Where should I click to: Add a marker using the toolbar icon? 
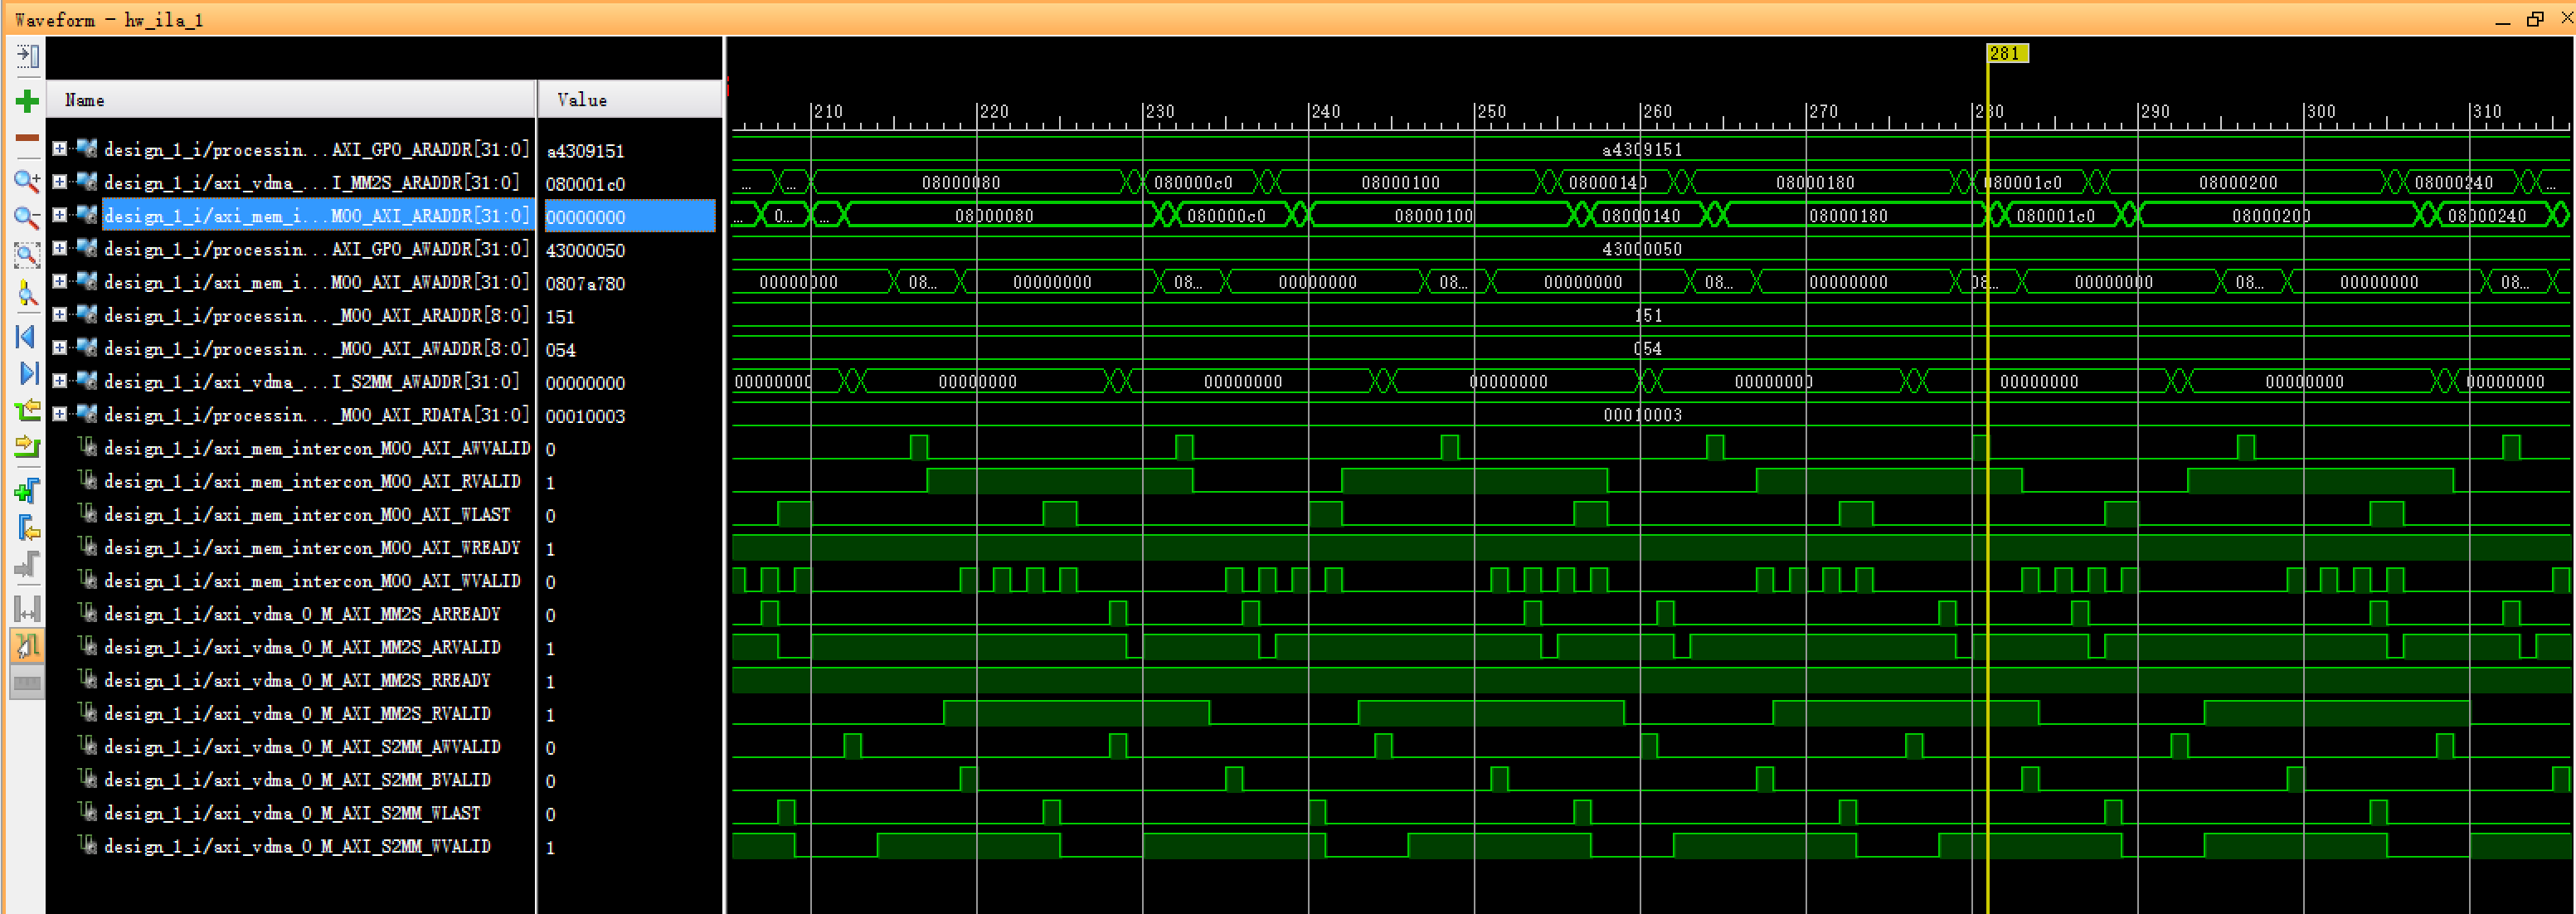pyautogui.click(x=27, y=490)
